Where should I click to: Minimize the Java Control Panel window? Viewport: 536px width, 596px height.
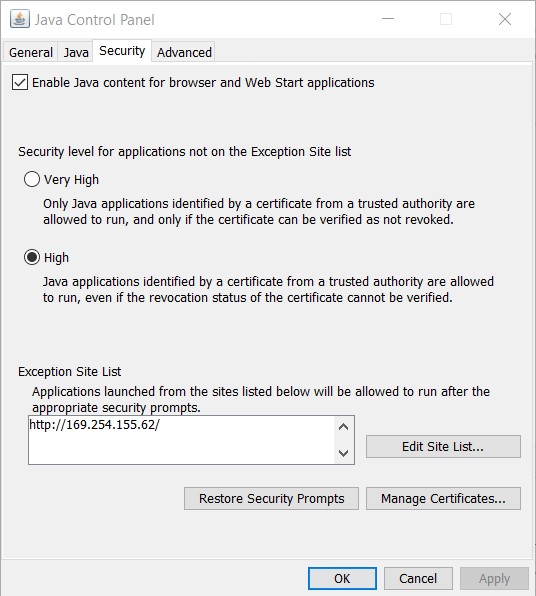click(x=388, y=19)
